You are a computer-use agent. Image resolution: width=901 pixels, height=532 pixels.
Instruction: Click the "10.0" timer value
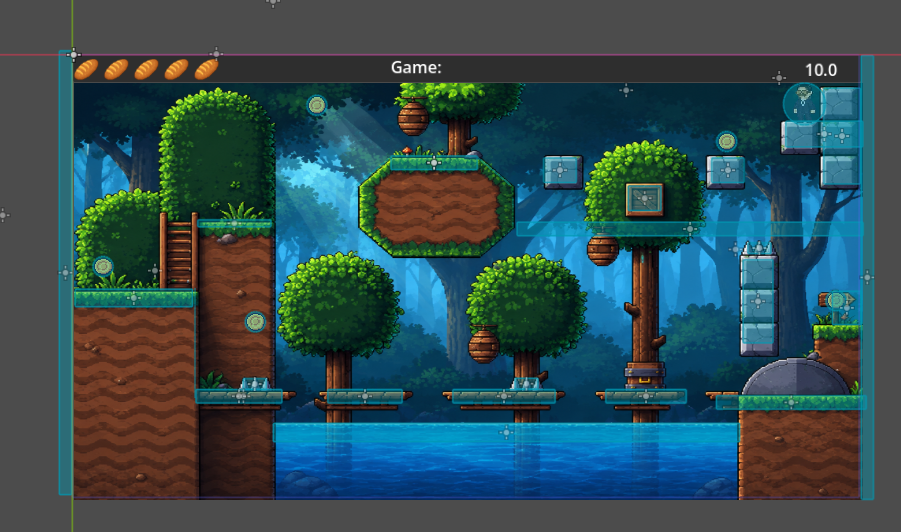coord(821,70)
